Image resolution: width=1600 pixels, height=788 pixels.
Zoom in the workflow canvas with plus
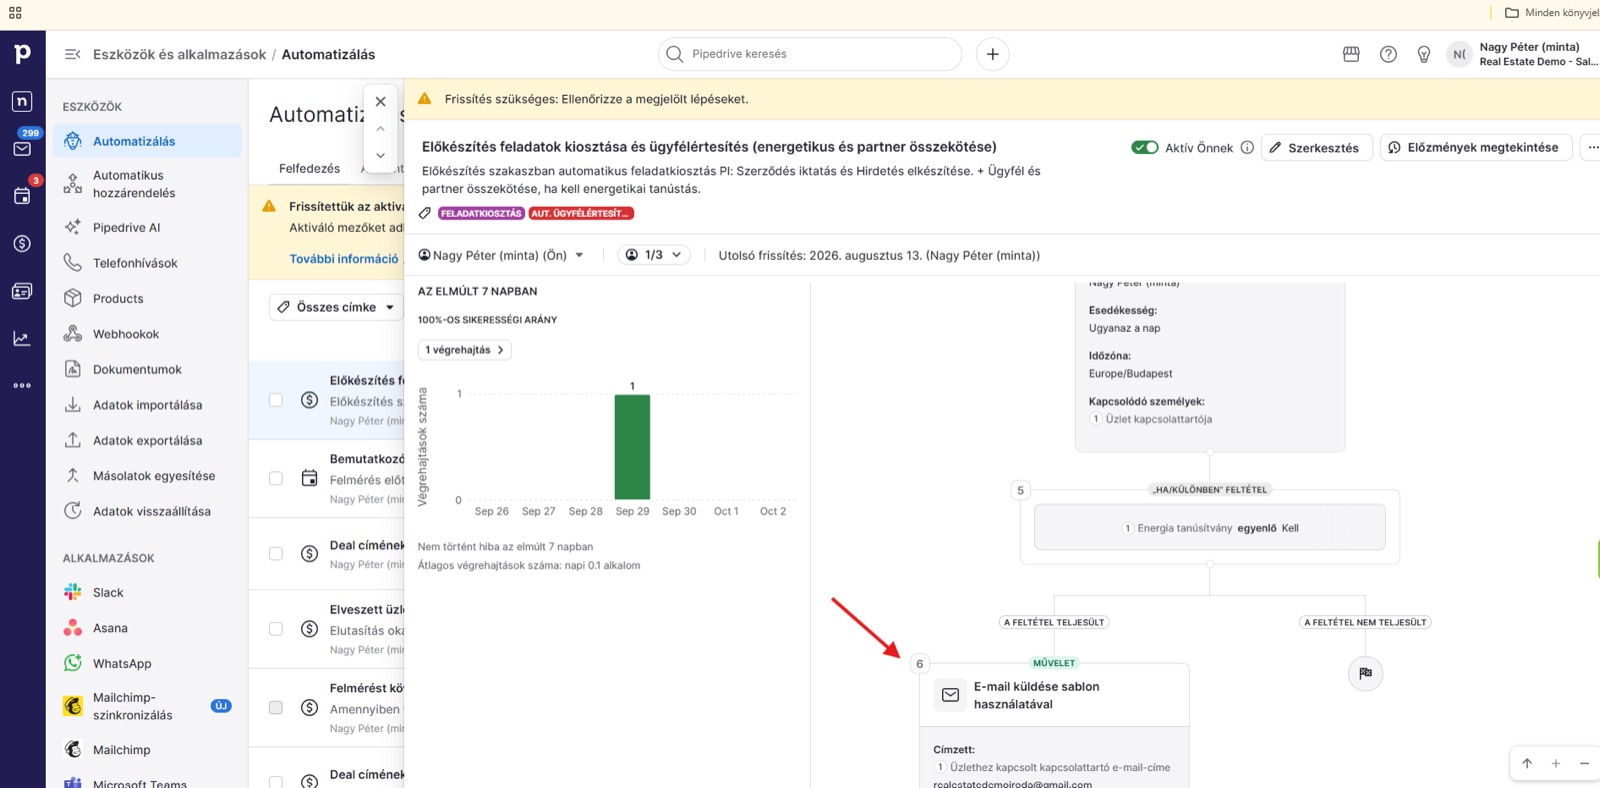coord(1556,764)
